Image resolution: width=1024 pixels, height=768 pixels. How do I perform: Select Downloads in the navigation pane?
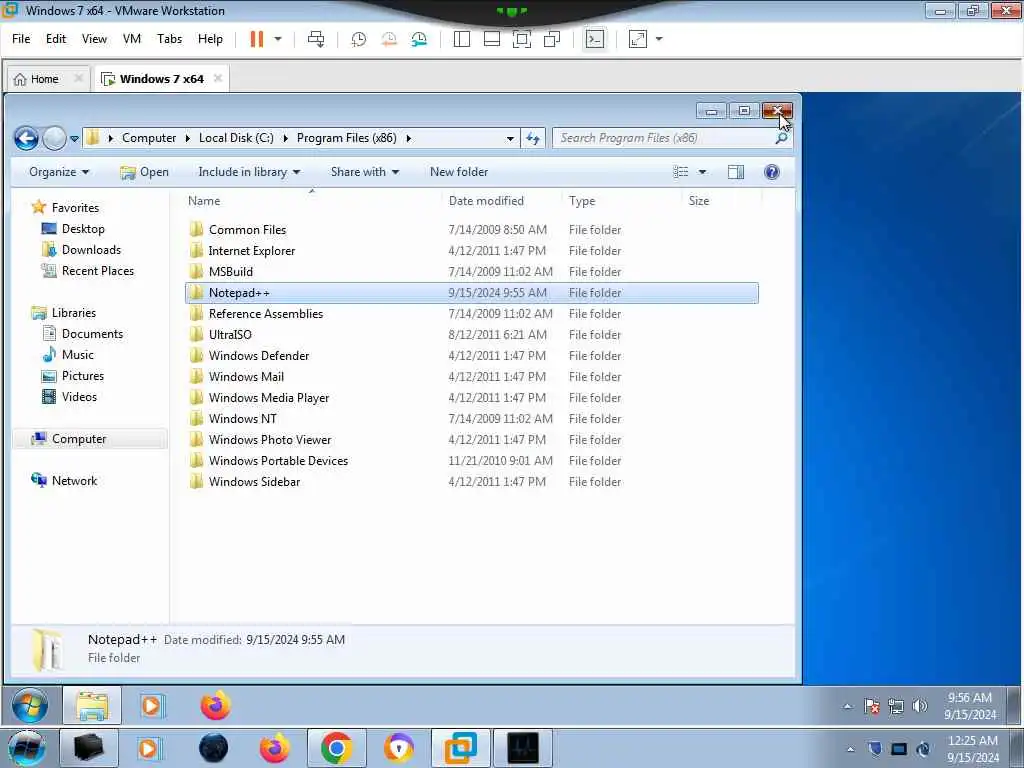pos(91,249)
